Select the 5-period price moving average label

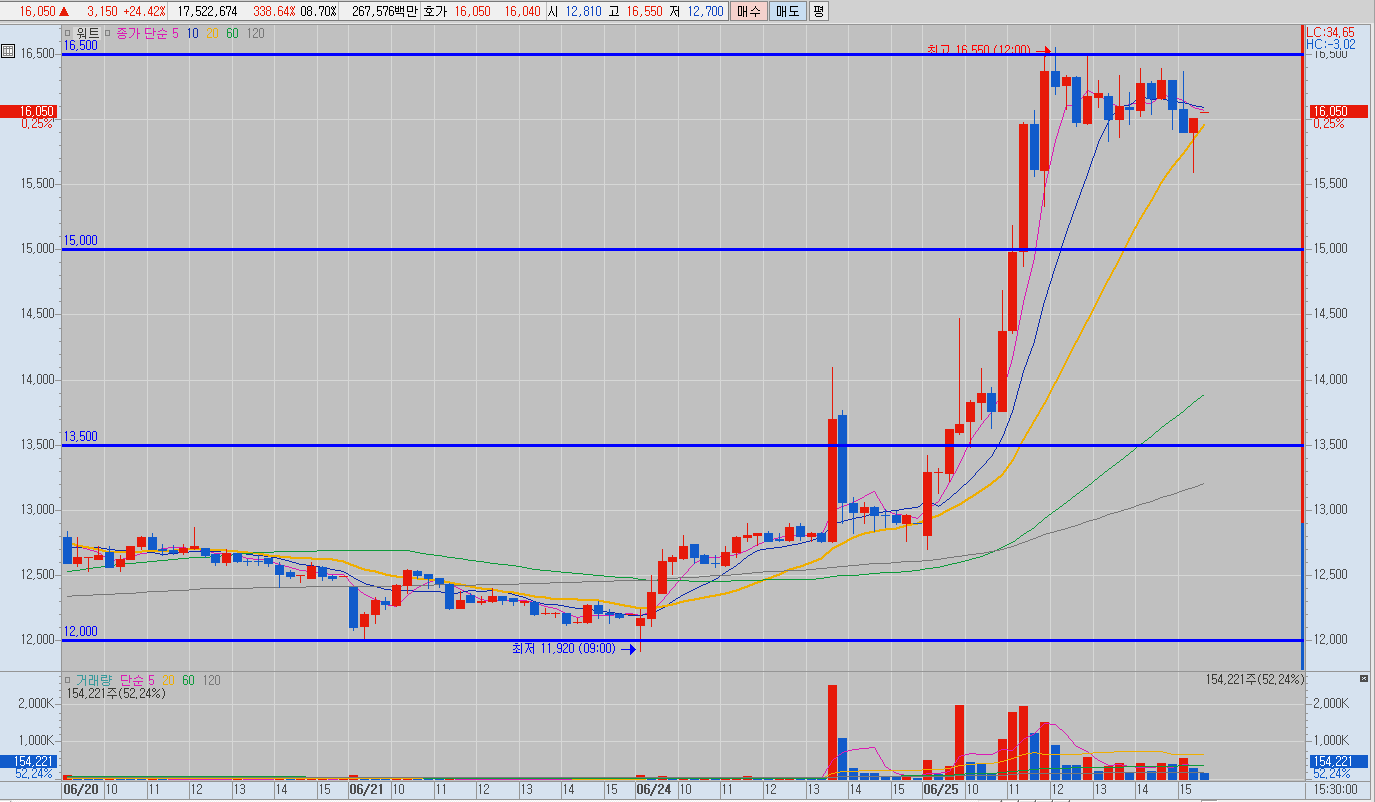click(175, 33)
